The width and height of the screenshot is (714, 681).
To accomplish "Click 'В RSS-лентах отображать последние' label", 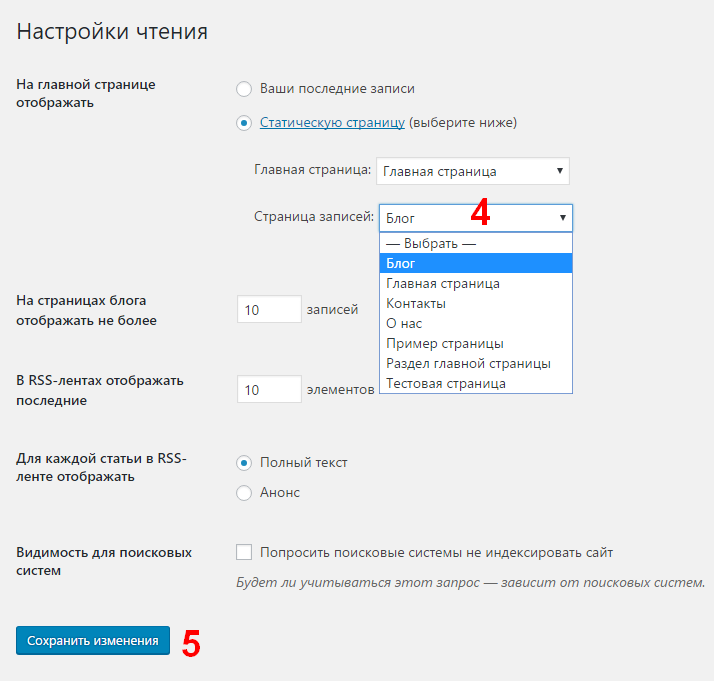I will 100,390.
